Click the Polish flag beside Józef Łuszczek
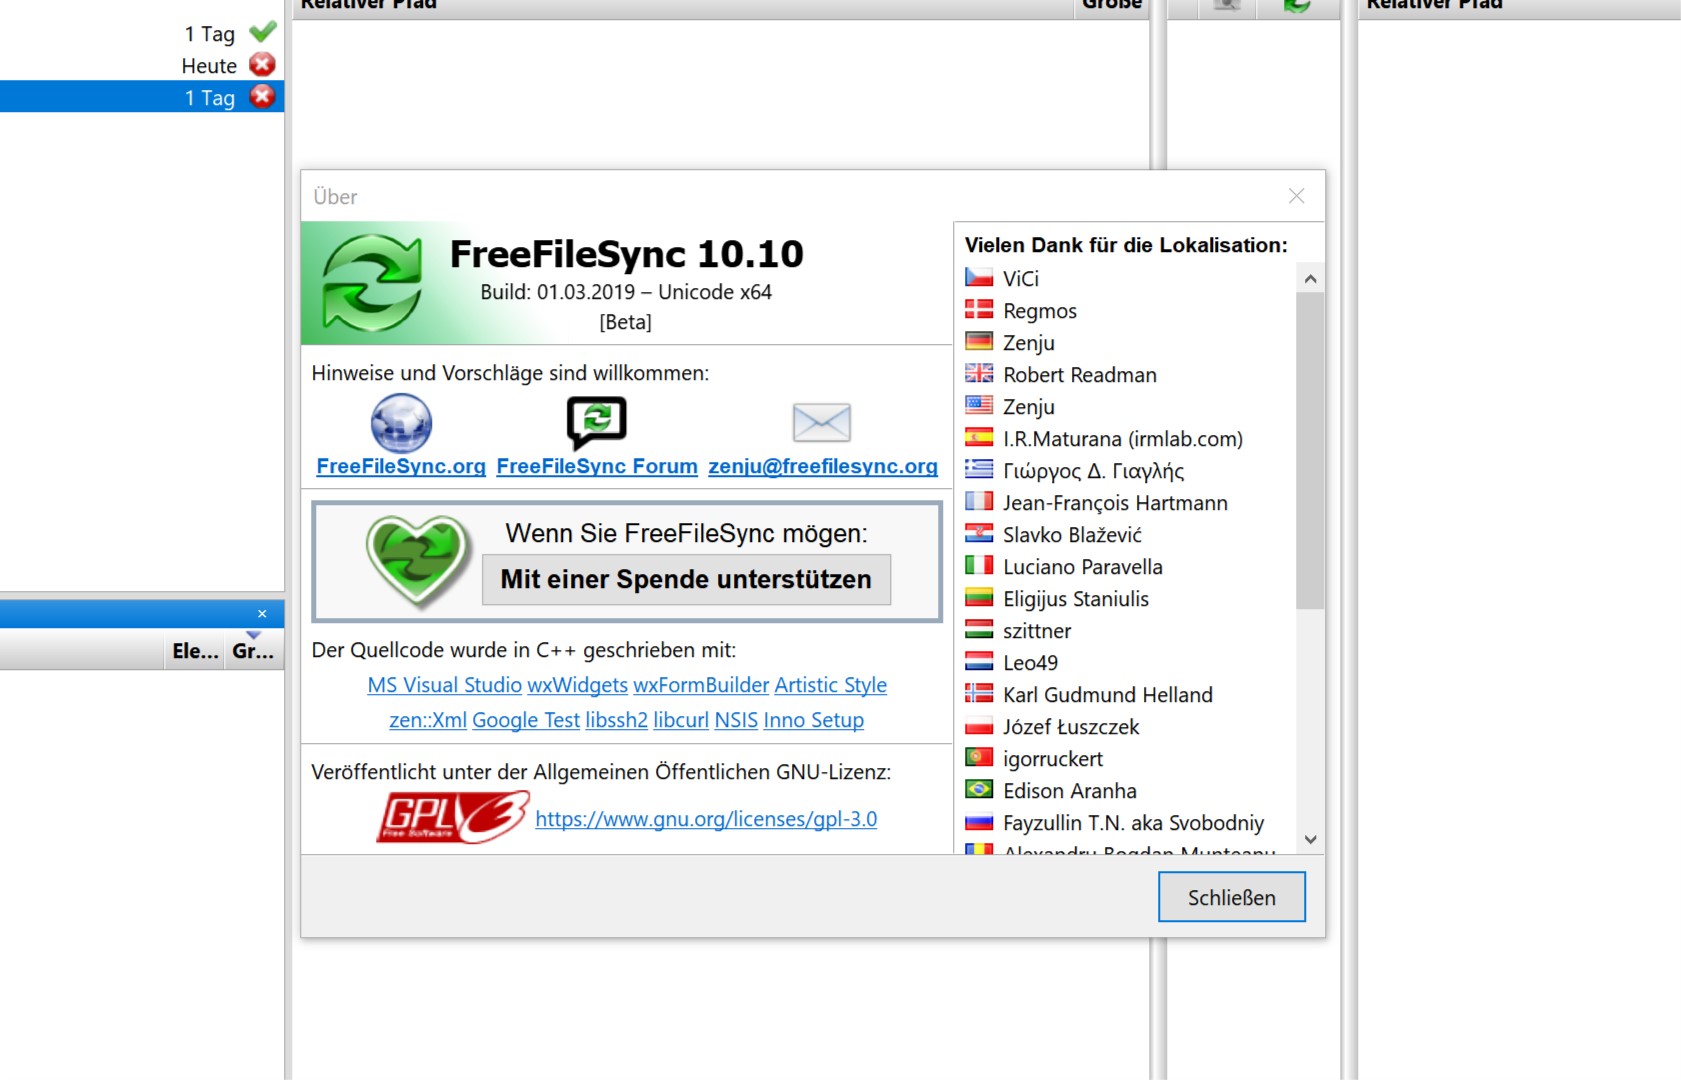1681x1080 pixels. 979,726
